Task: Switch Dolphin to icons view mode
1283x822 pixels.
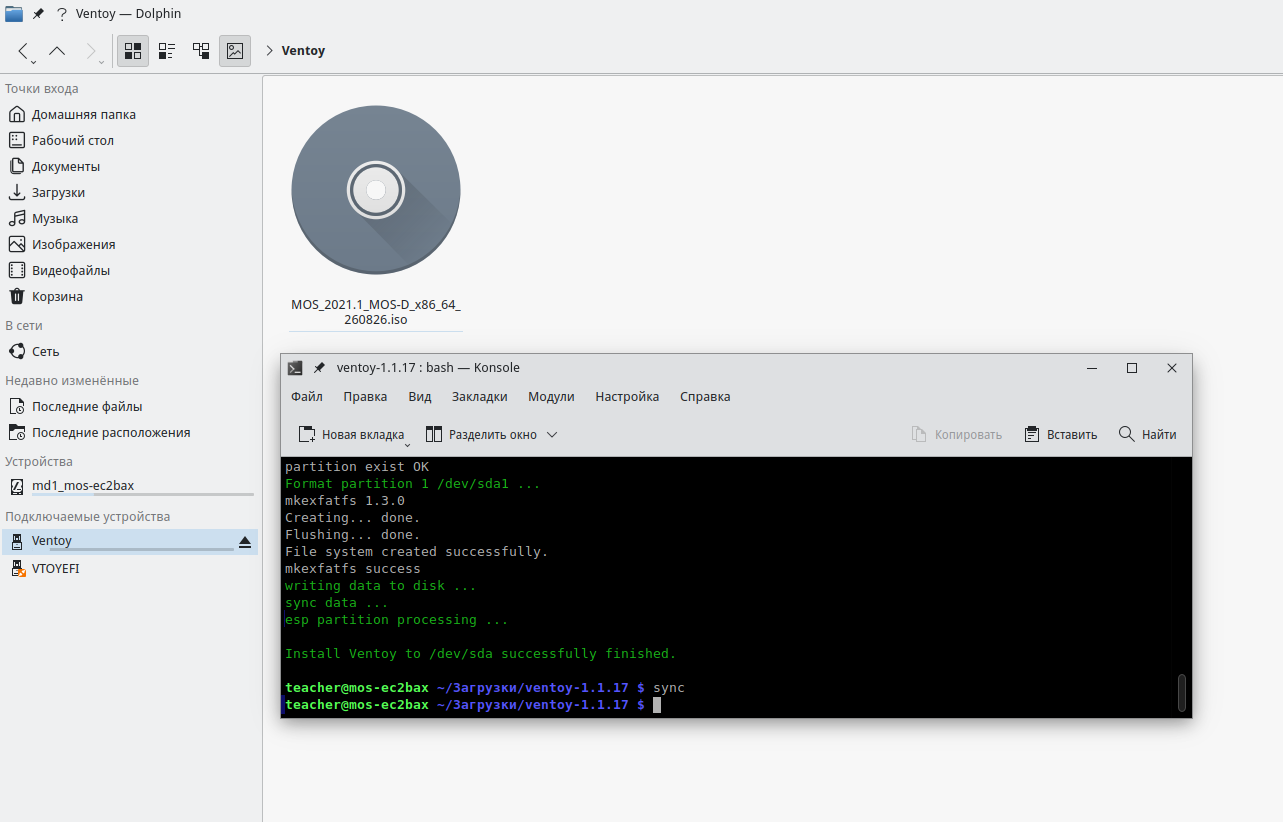Action: [133, 50]
